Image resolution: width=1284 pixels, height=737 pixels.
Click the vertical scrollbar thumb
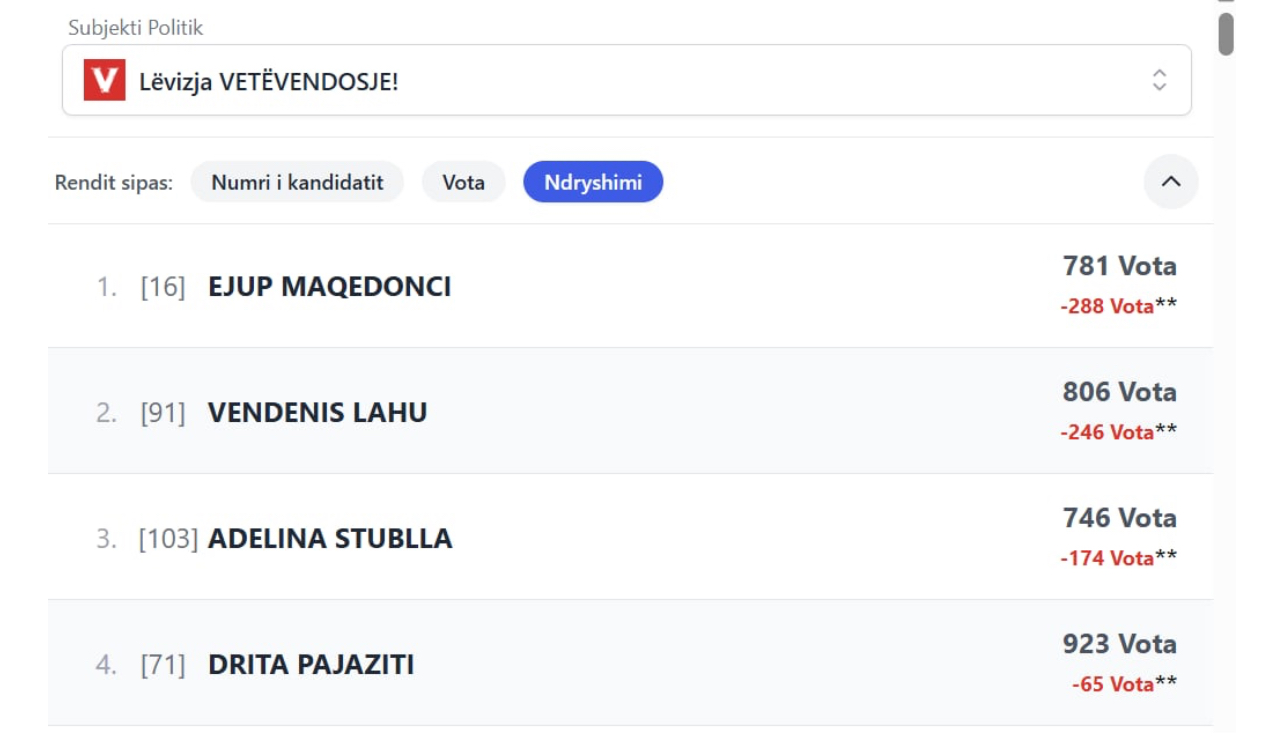coord(1225,33)
